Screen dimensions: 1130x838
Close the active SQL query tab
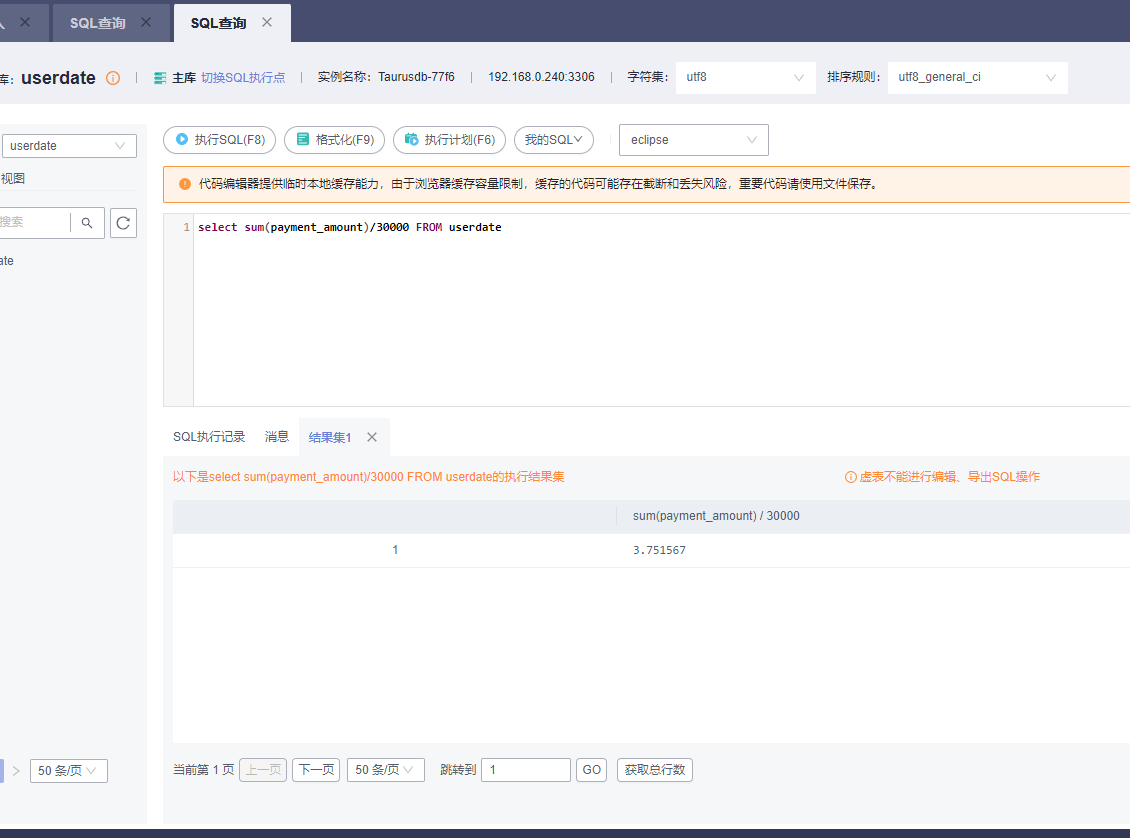(267, 22)
